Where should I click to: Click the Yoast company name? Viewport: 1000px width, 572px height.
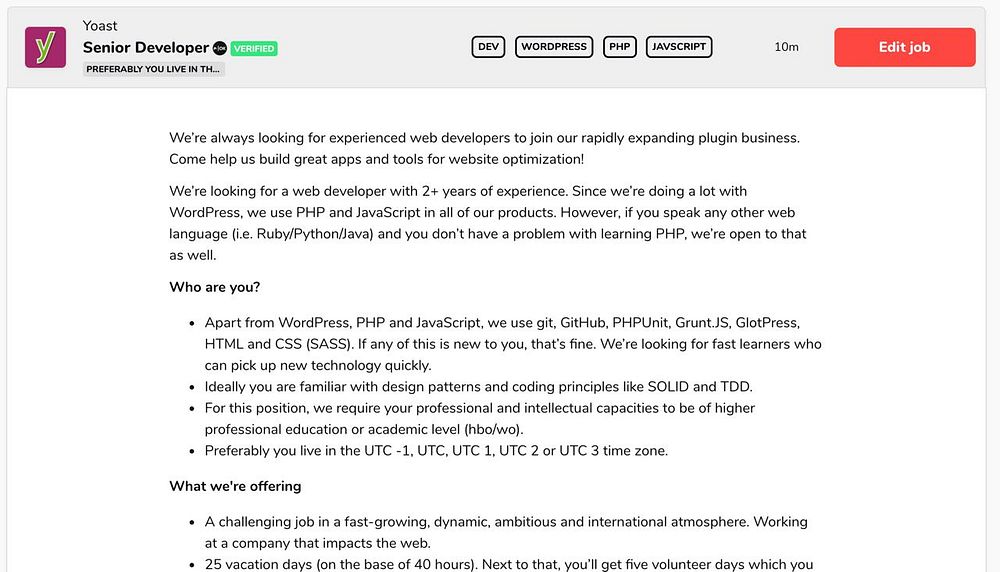click(100, 26)
